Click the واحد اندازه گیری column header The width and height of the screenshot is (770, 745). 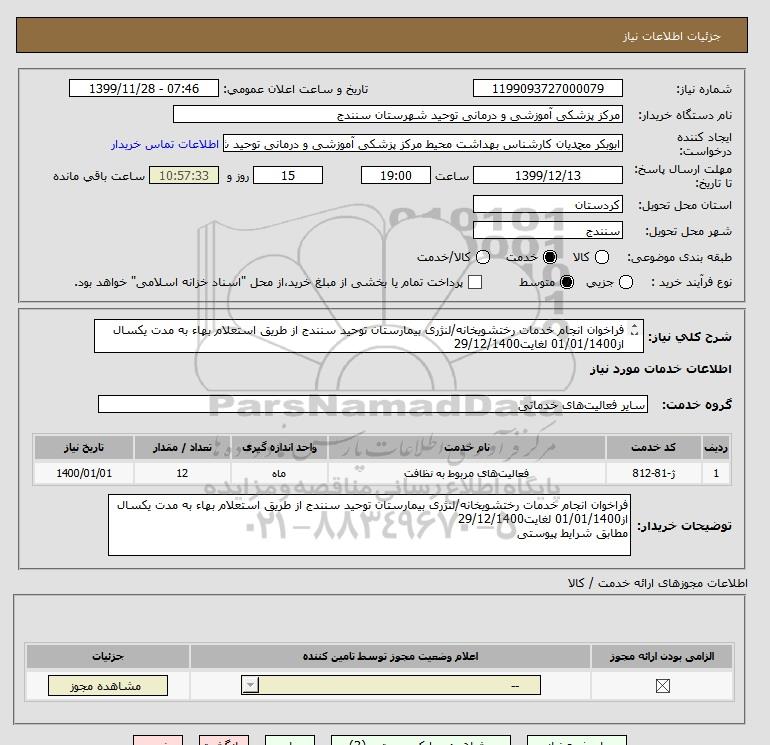pyautogui.click(x=279, y=447)
